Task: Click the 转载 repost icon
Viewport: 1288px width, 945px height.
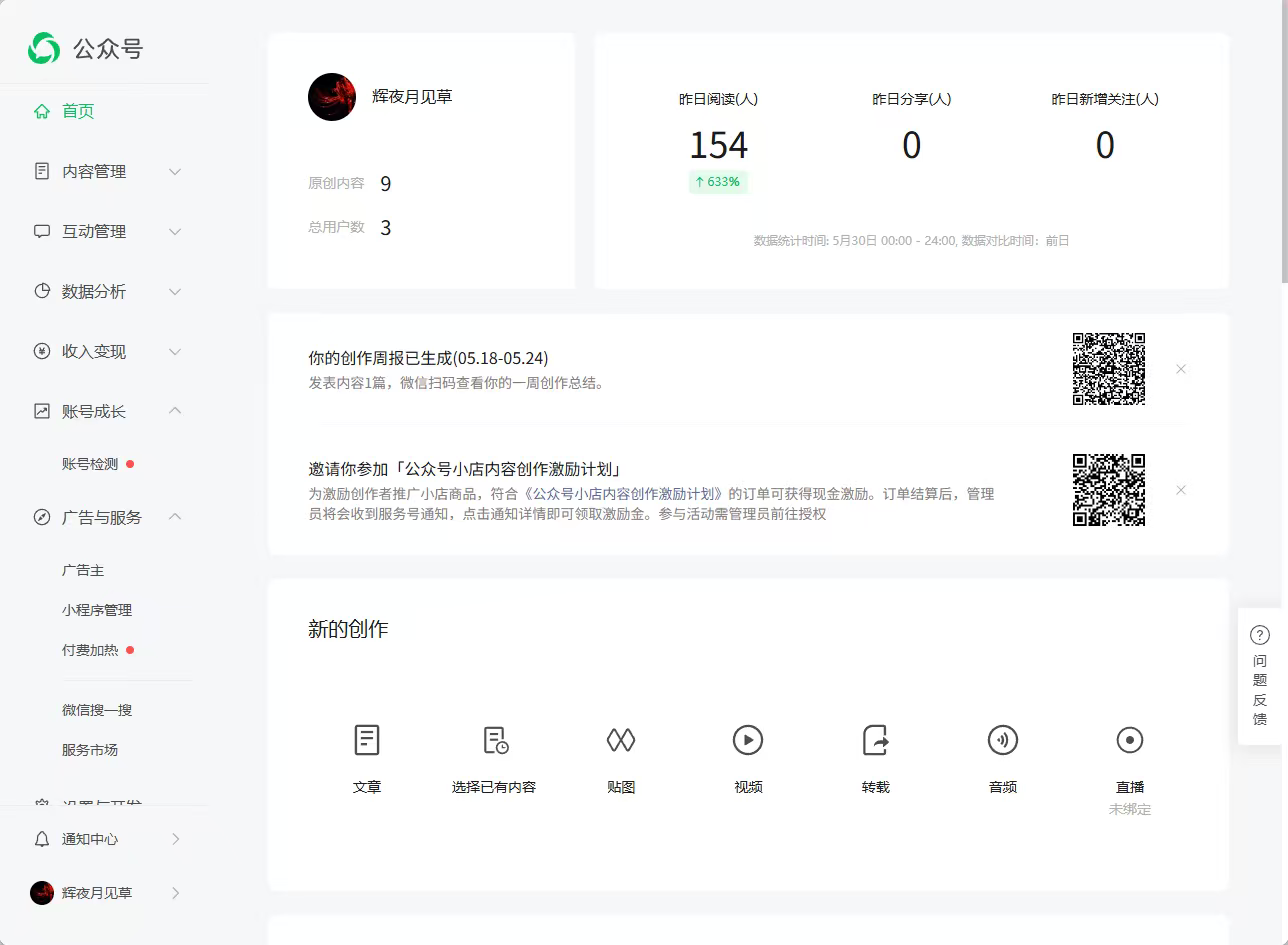Action: point(875,740)
